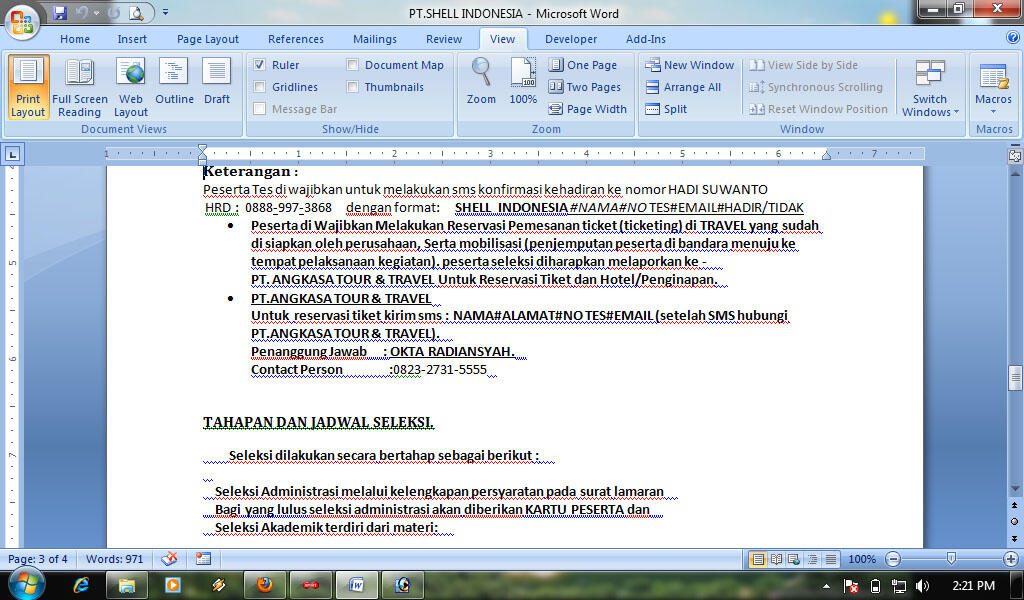Click the Undo icon in Quick Access Toolbar

coord(82,13)
